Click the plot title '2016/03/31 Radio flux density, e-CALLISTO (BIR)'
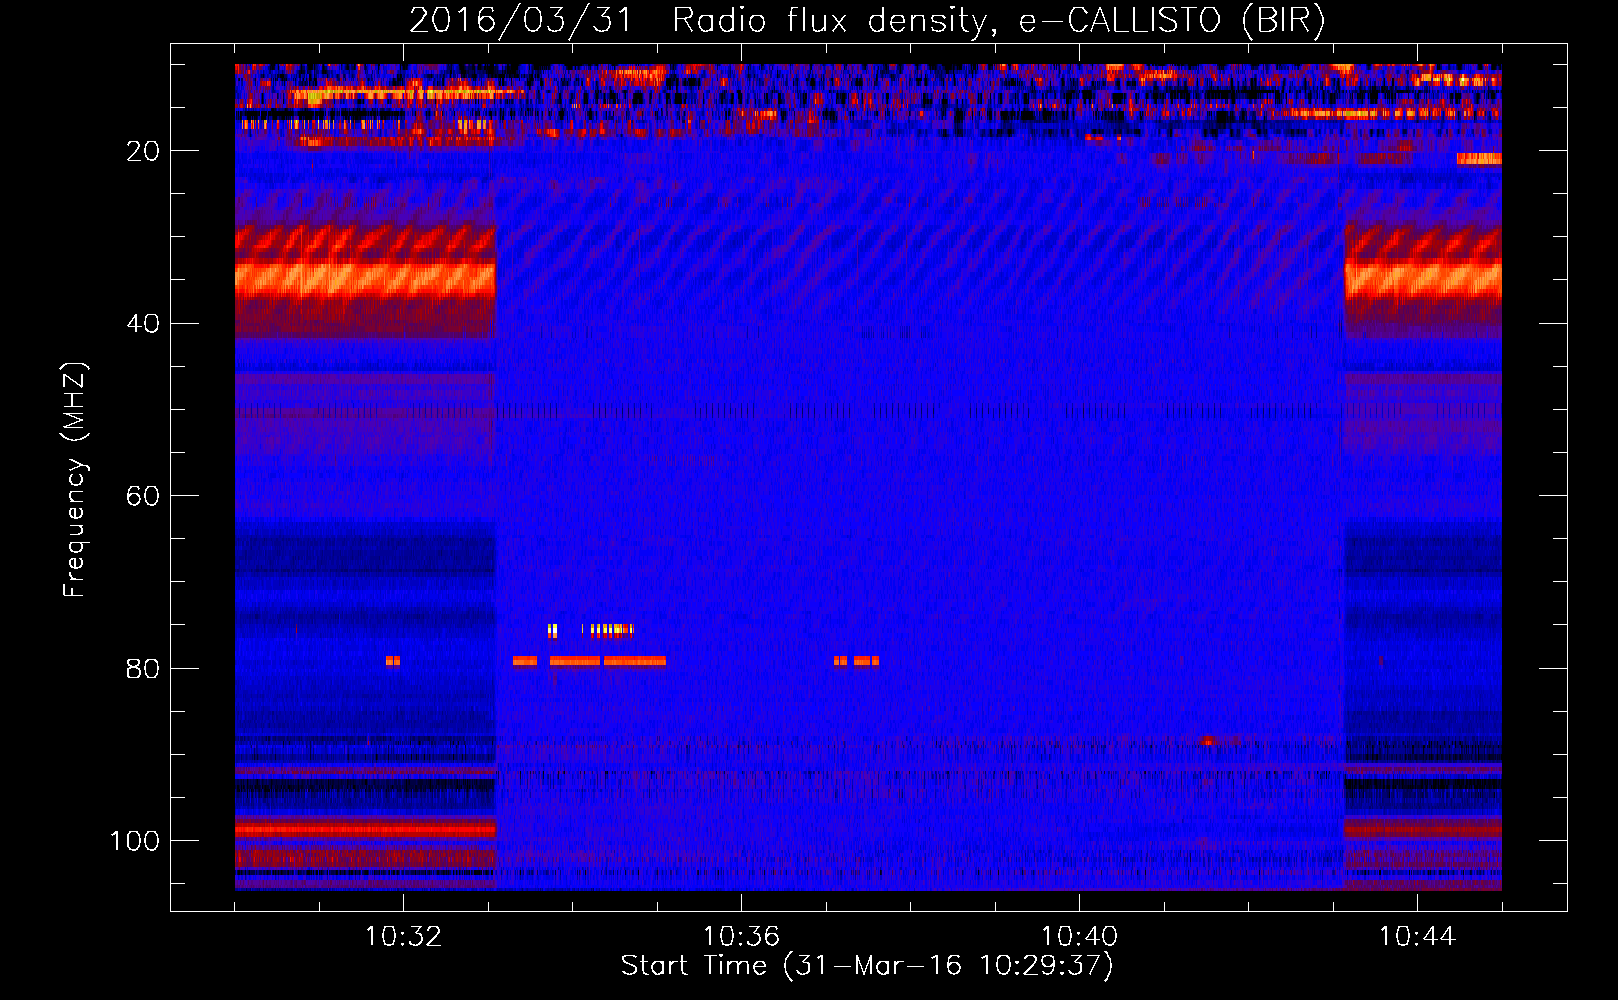The image size is (1618, 1000). pos(867,20)
